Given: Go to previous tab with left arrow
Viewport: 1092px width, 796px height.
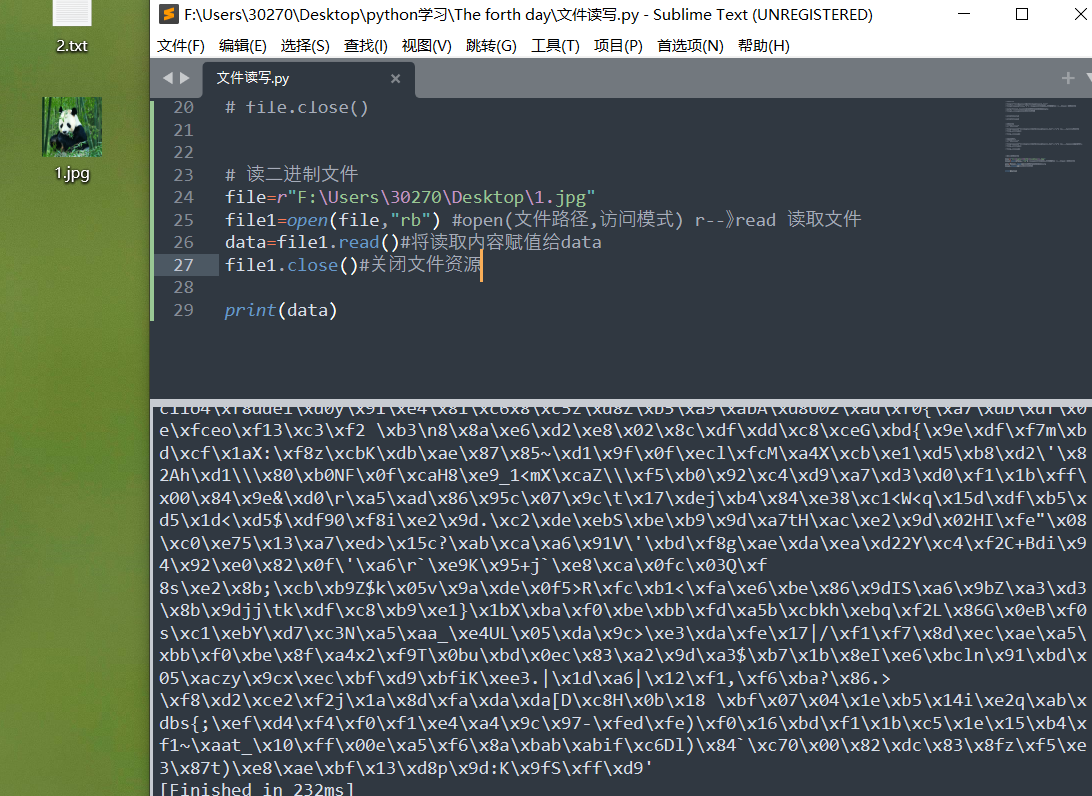Looking at the screenshot, I should 167,78.
